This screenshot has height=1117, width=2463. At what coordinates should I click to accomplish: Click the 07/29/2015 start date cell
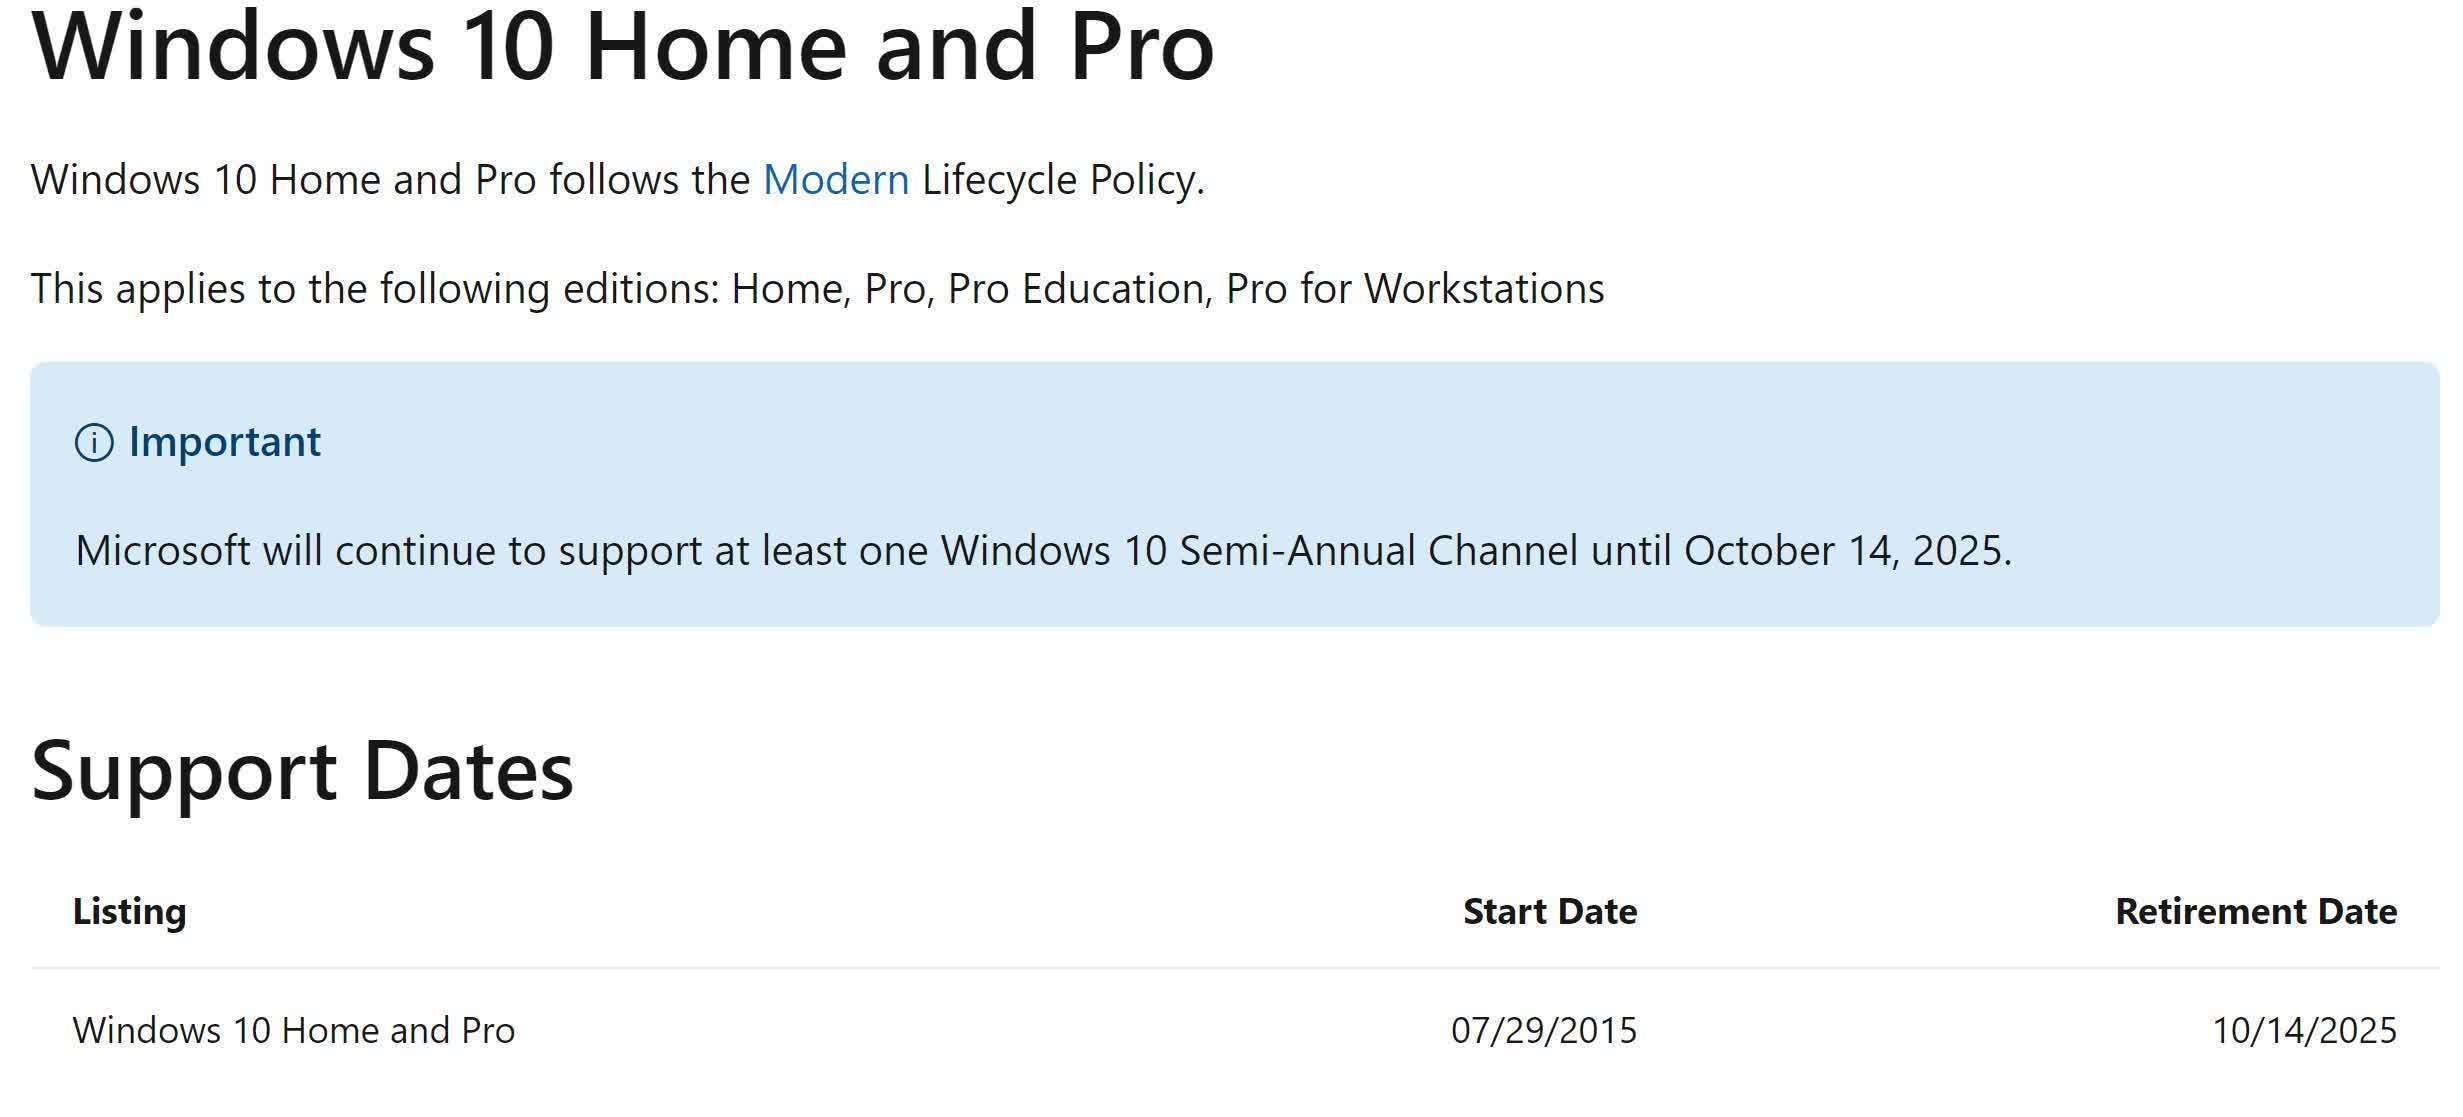(x=1544, y=1031)
